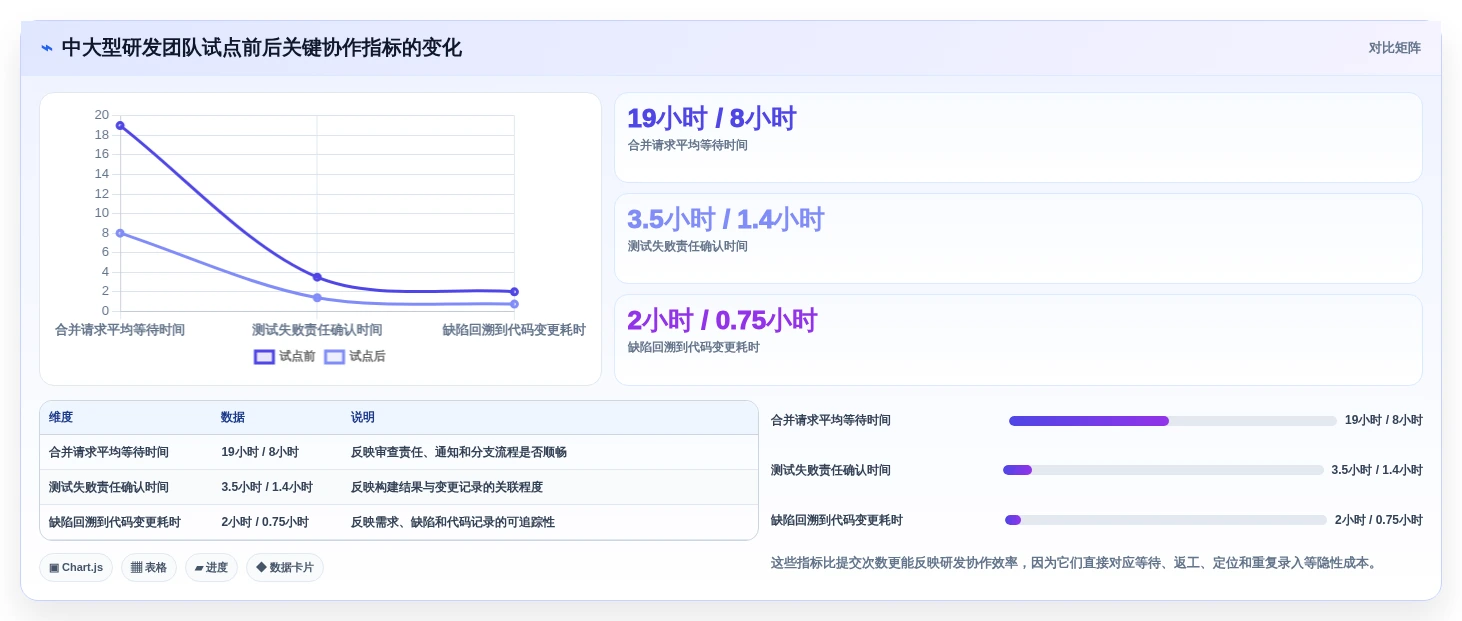
Task: Click progress label 缺陷回溯到代码变更耗时
Action: 837,520
